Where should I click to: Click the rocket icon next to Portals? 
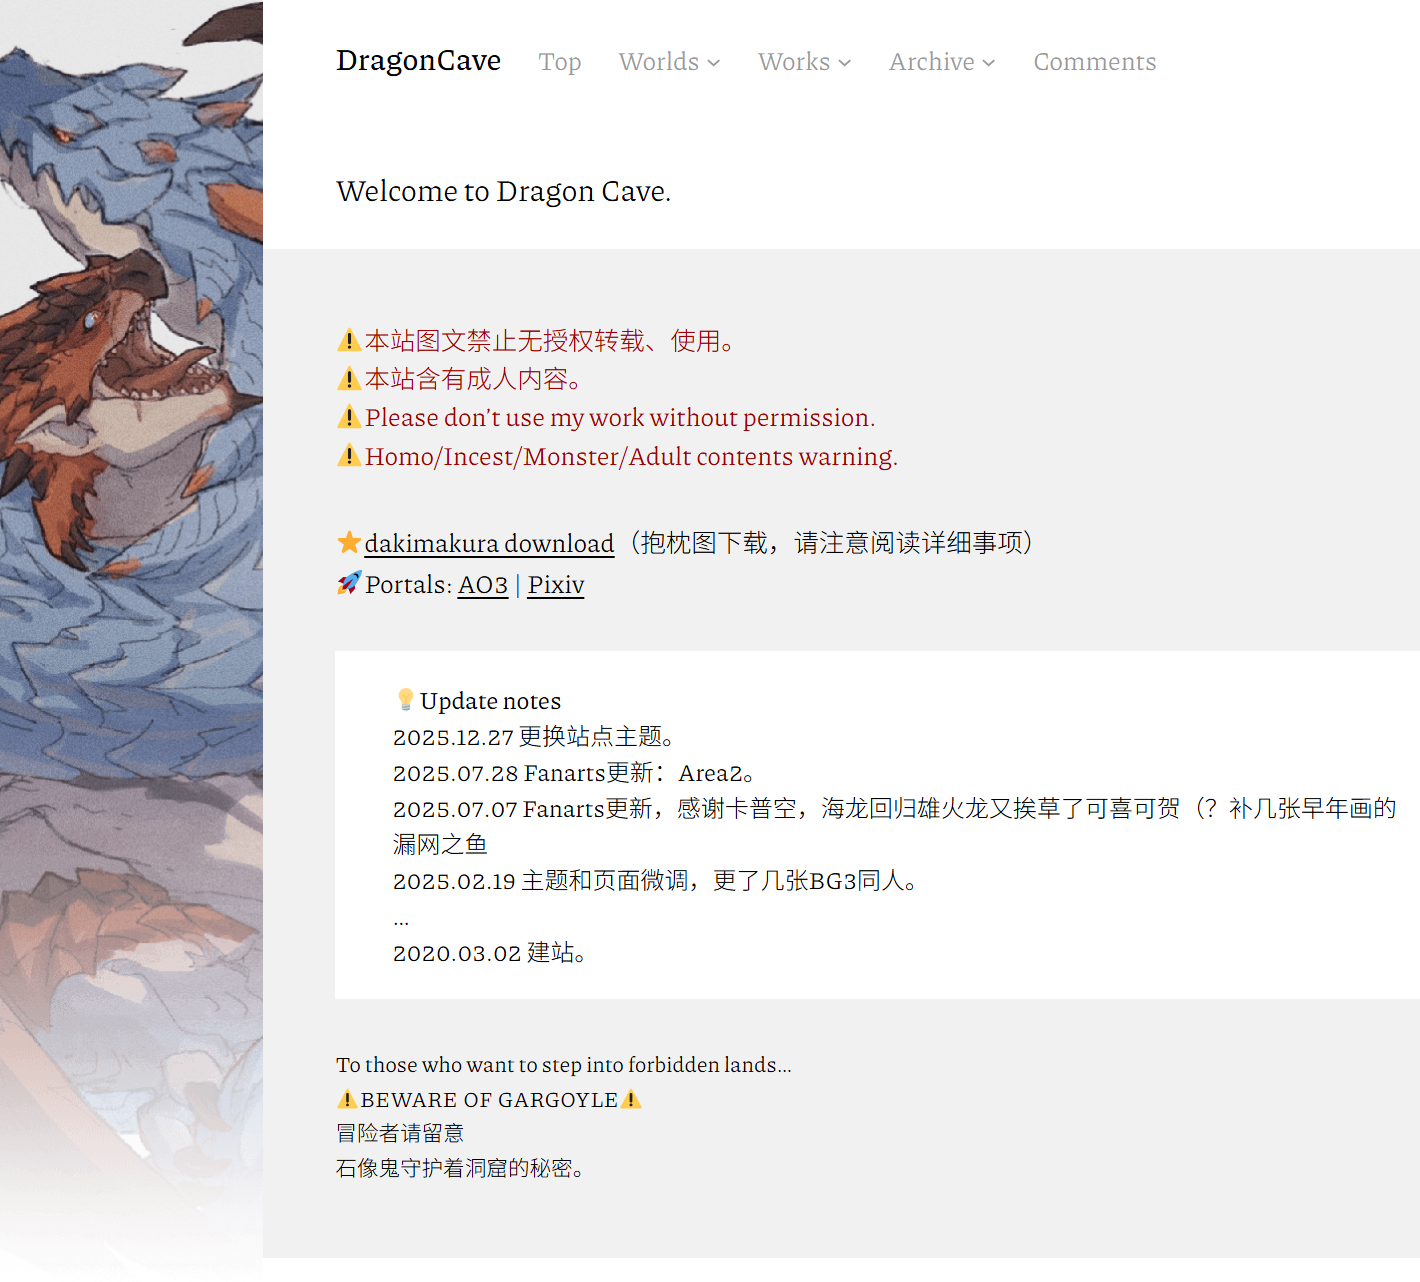[x=349, y=583]
